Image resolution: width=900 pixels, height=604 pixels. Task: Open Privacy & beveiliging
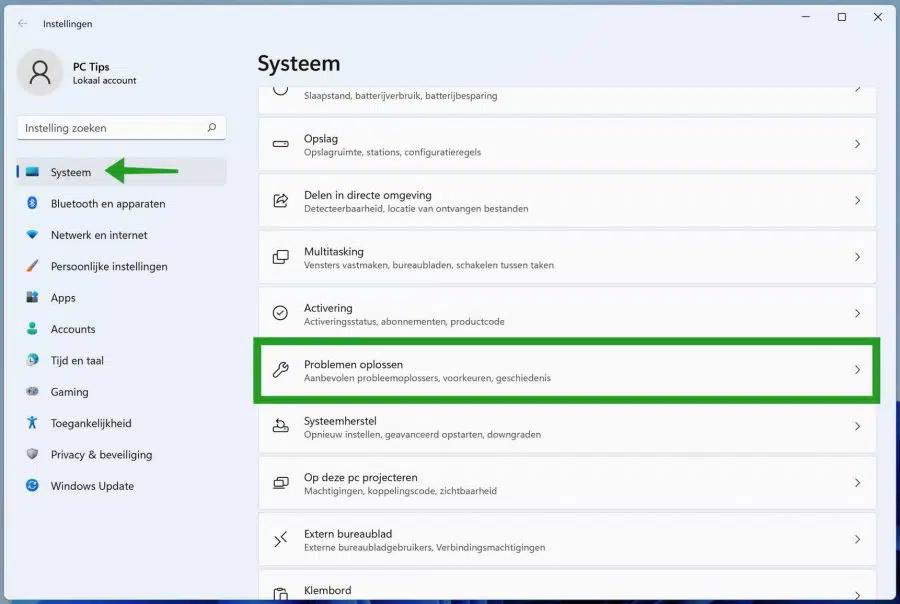(x=121, y=454)
